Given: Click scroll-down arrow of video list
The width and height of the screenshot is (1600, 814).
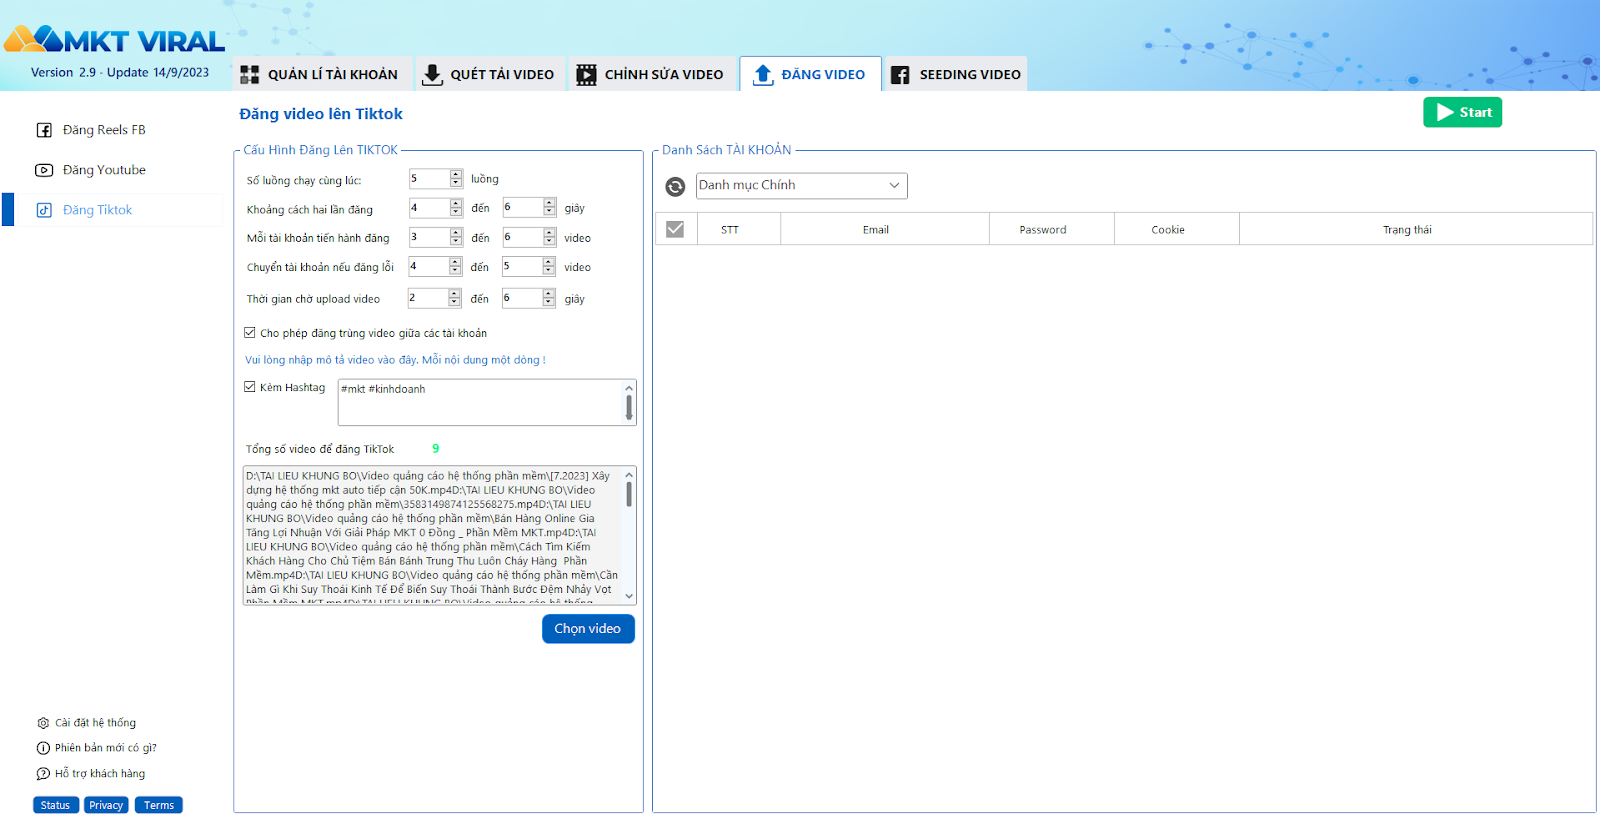Looking at the screenshot, I should tap(629, 596).
